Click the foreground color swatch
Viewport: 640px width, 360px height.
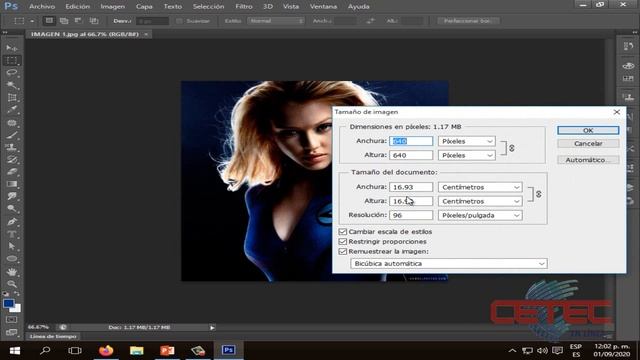pos(8,304)
